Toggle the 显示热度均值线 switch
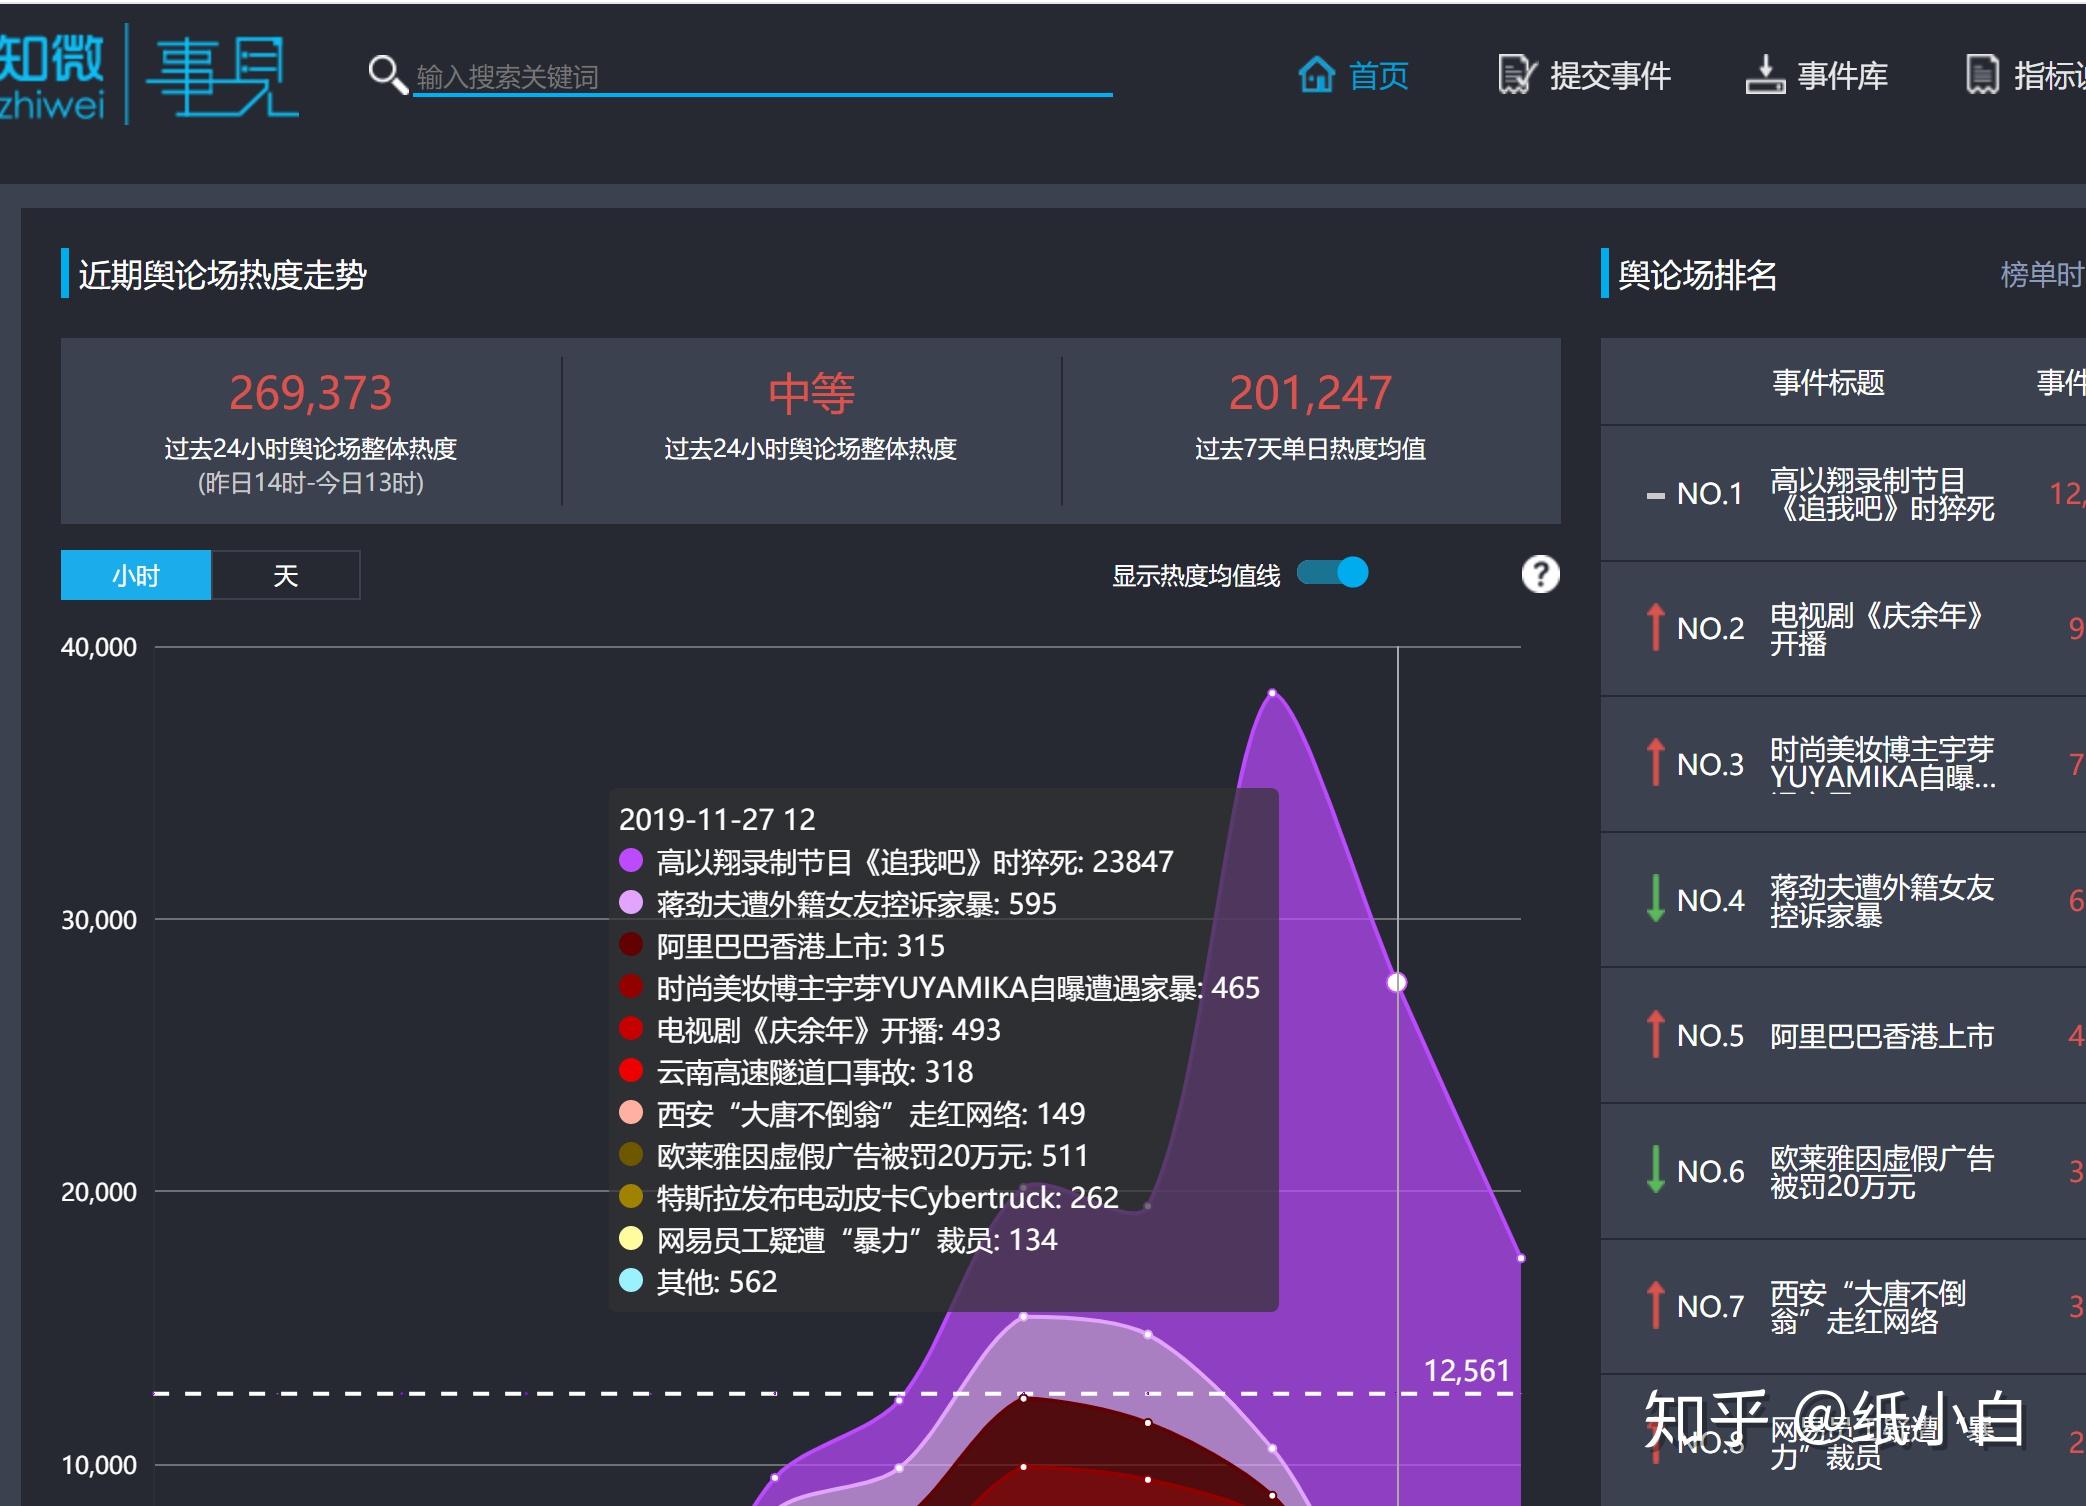 click(x=1333, y=573)
